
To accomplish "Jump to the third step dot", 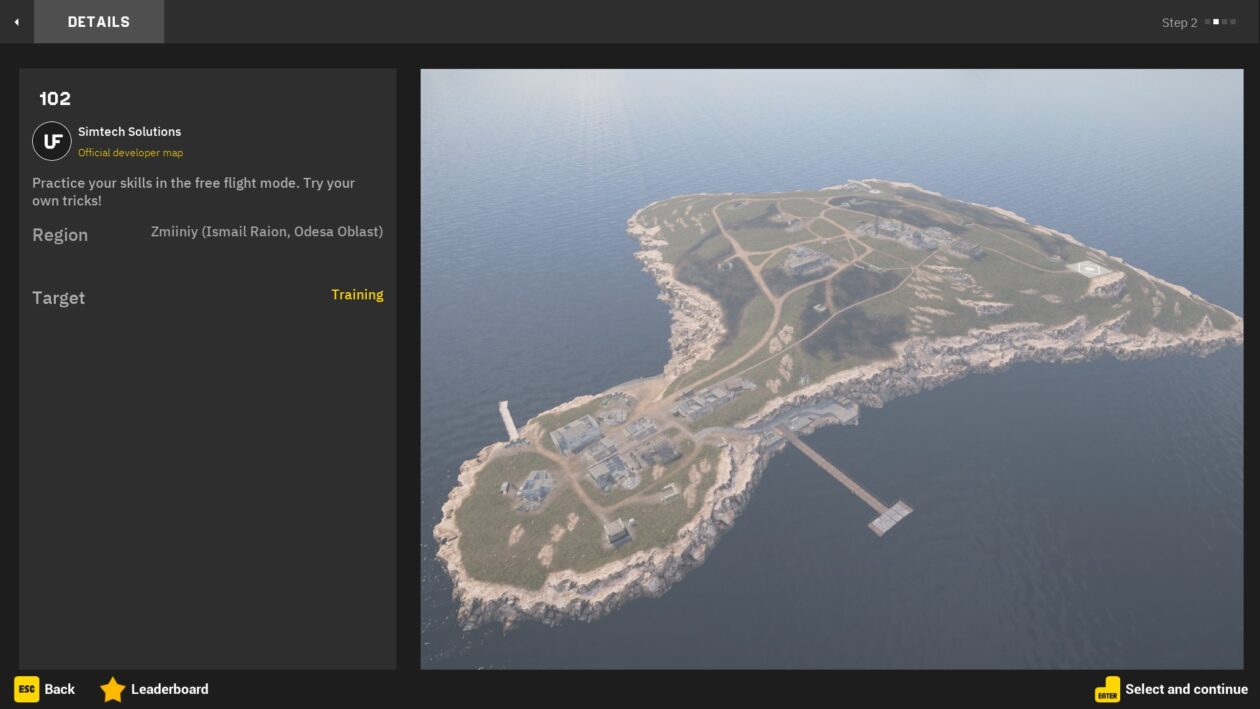I will coord(1225,22).
